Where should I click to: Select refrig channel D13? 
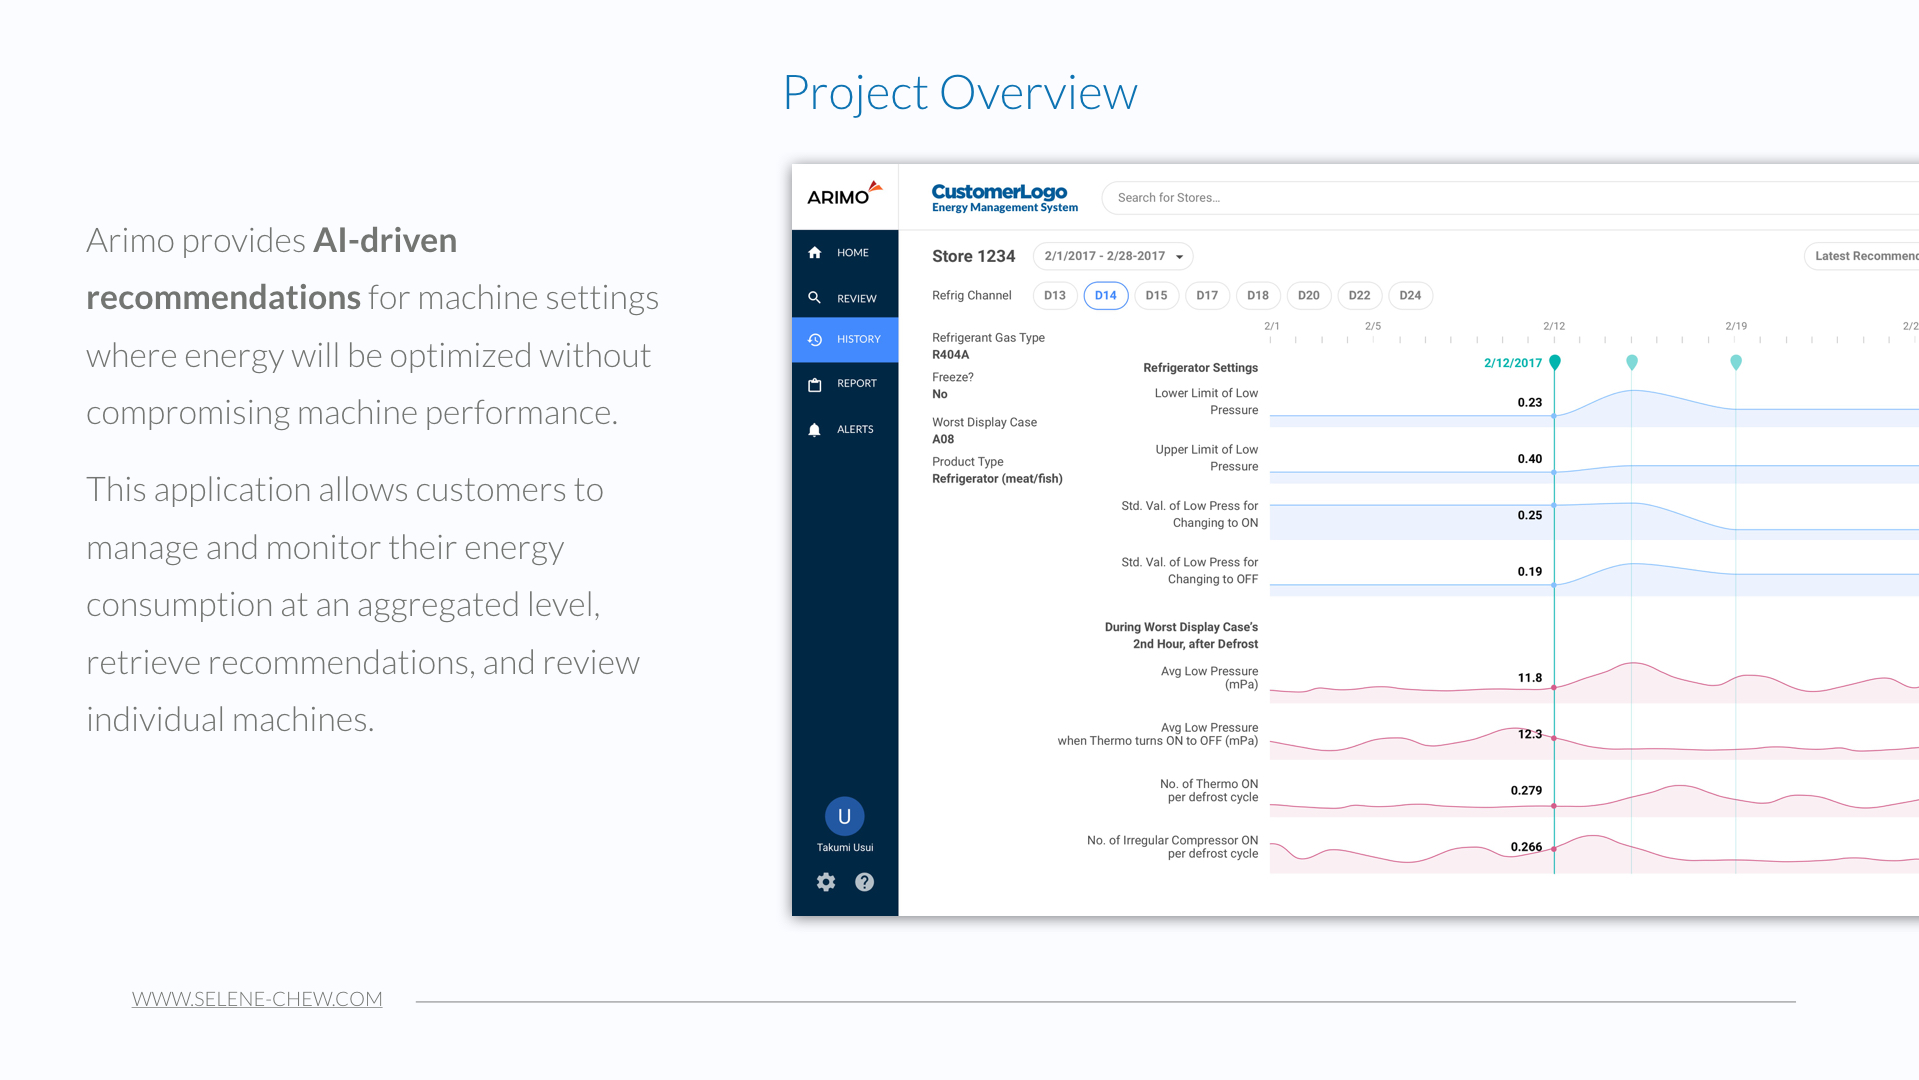pyautogui.click(x=1055, y=296)
